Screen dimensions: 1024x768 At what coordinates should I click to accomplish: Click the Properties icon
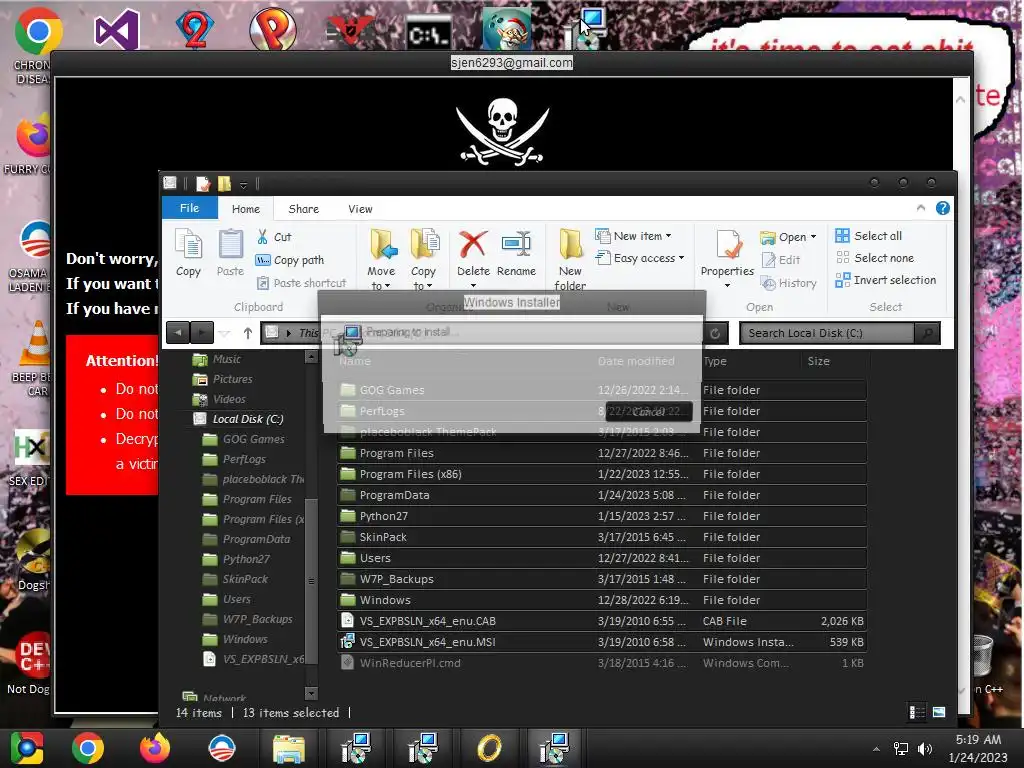(728, 245)
